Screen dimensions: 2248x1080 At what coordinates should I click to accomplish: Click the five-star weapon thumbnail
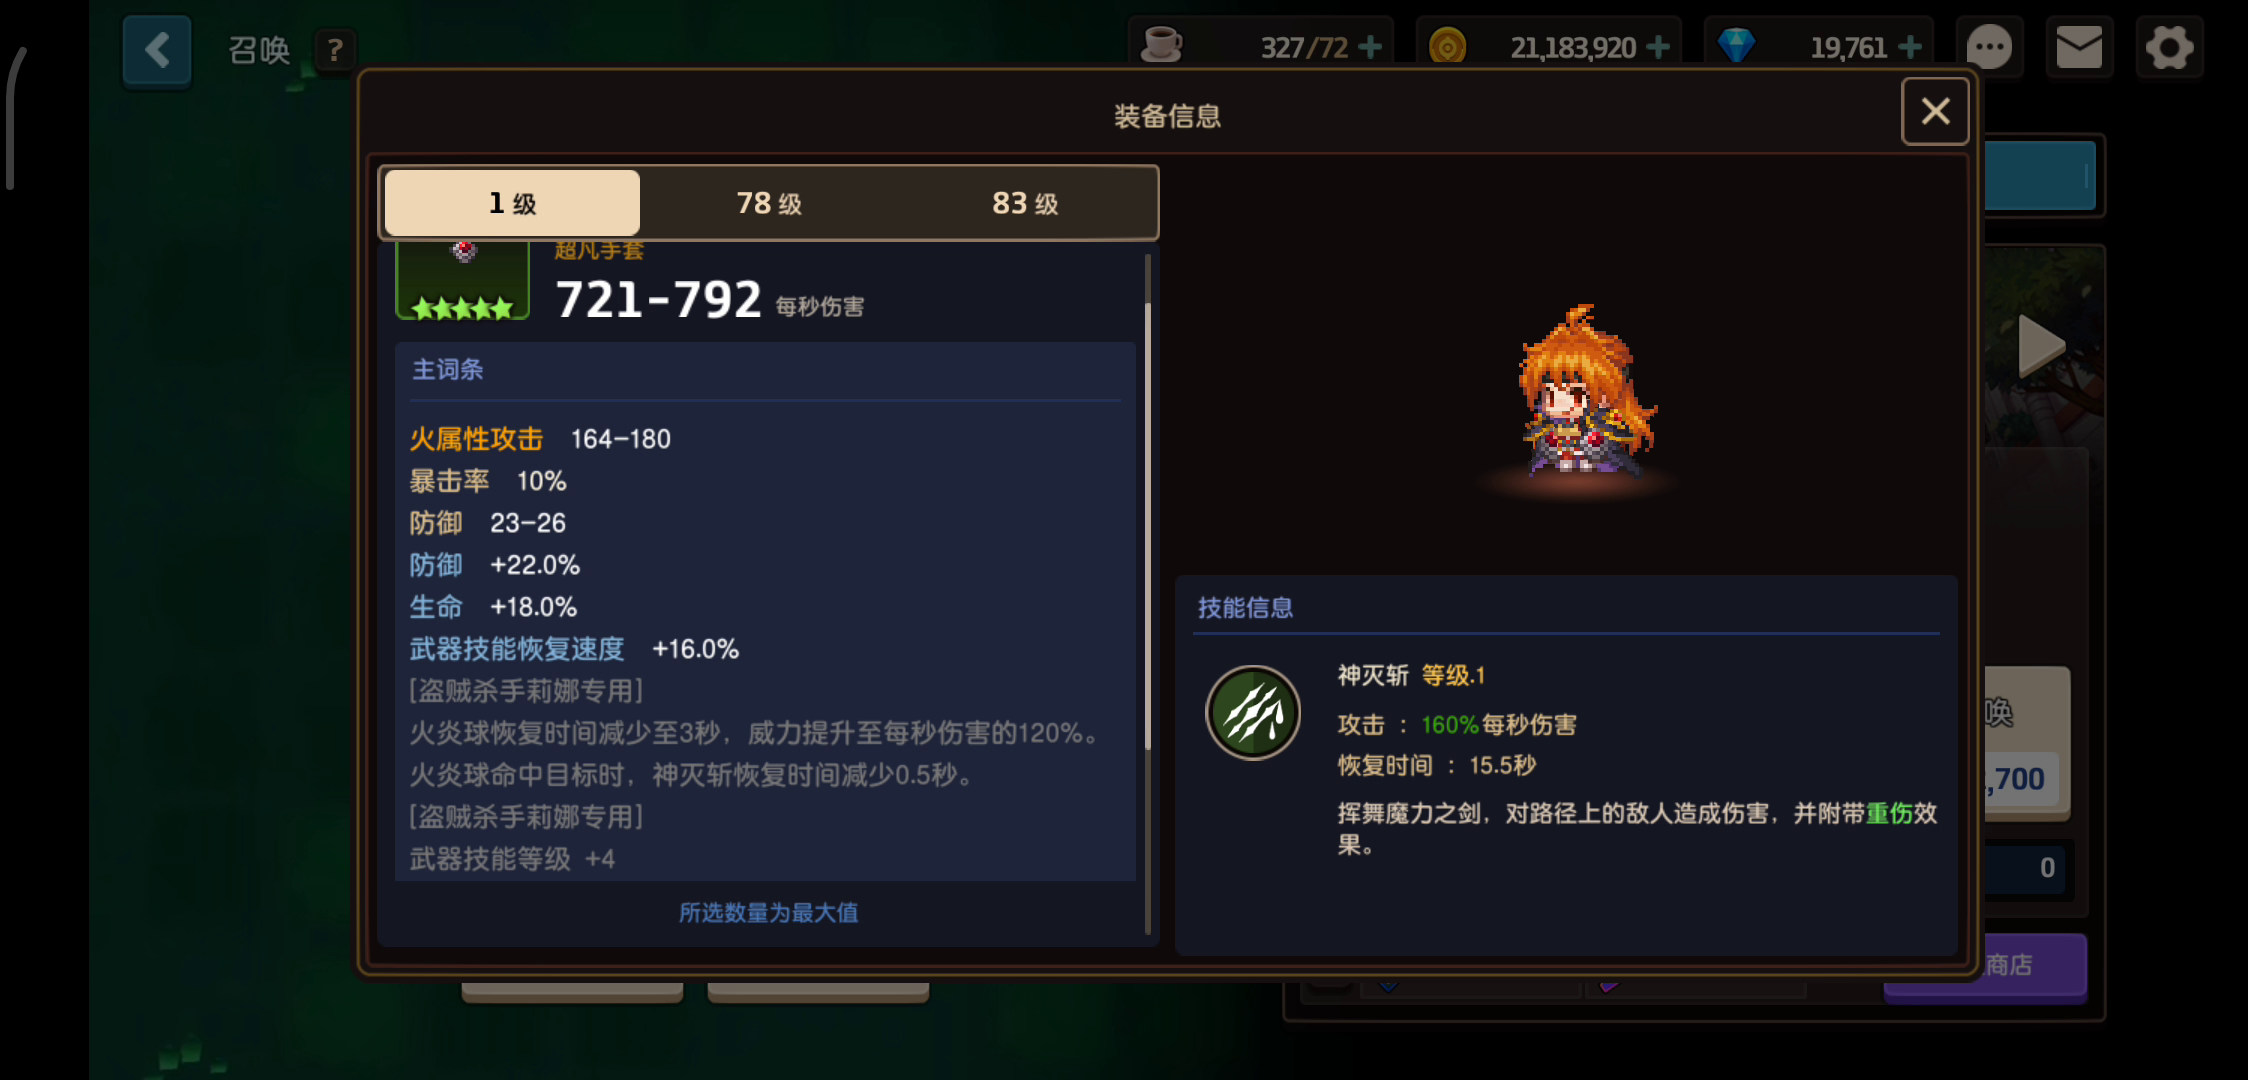click(x=463, y=282)
